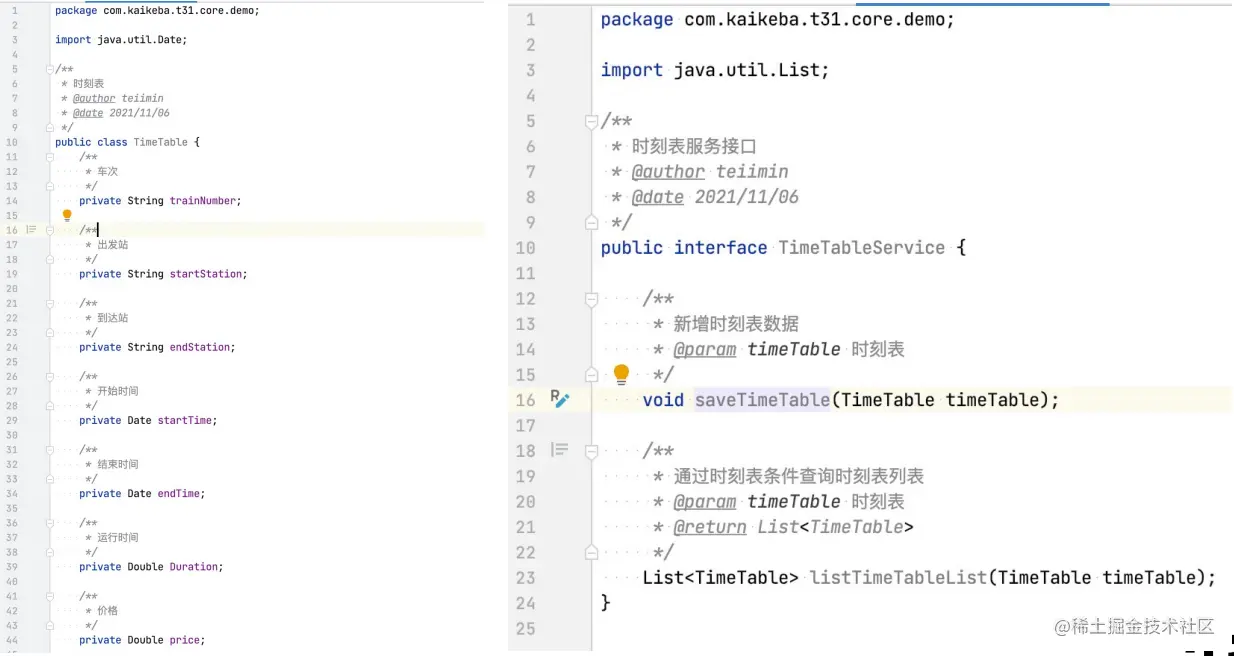Click fold end marker at line 22 in TimeTableService editor
The height and width of the screenshot is (656, 1234).
[591, 552]
